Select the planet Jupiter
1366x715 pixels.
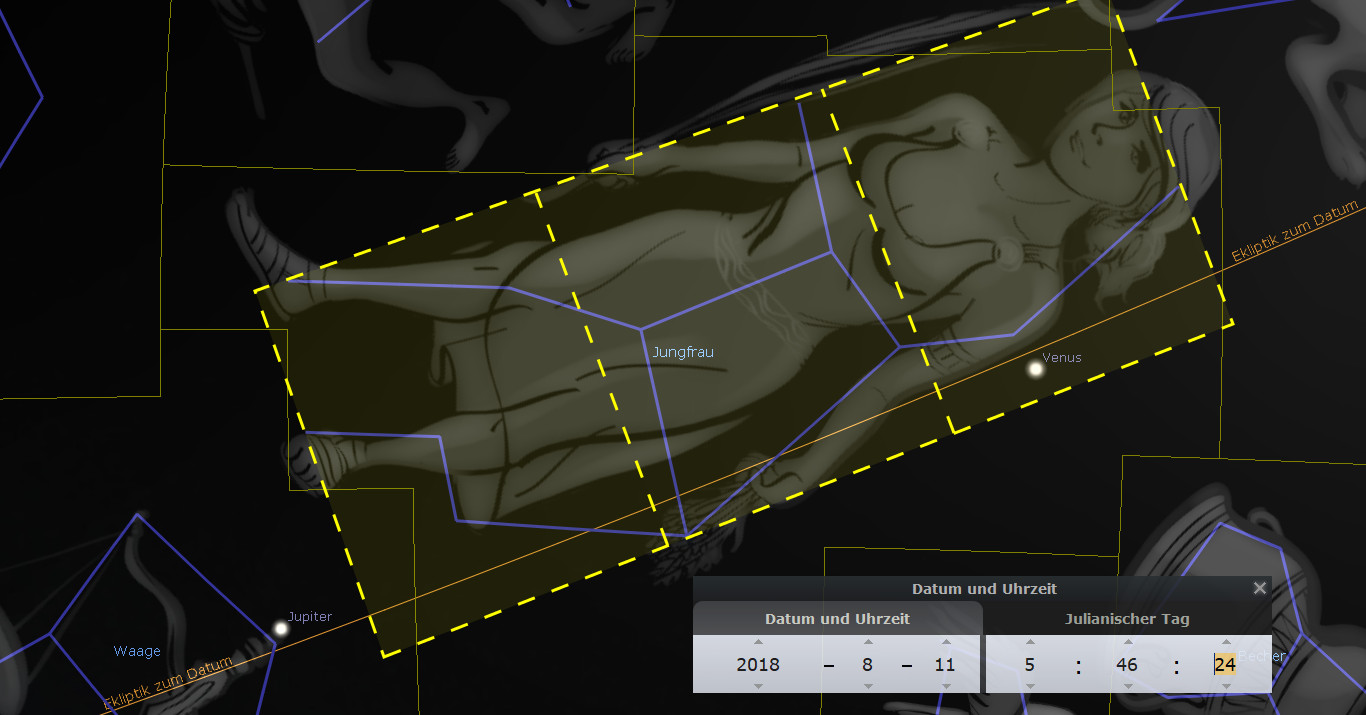[281, 628]
